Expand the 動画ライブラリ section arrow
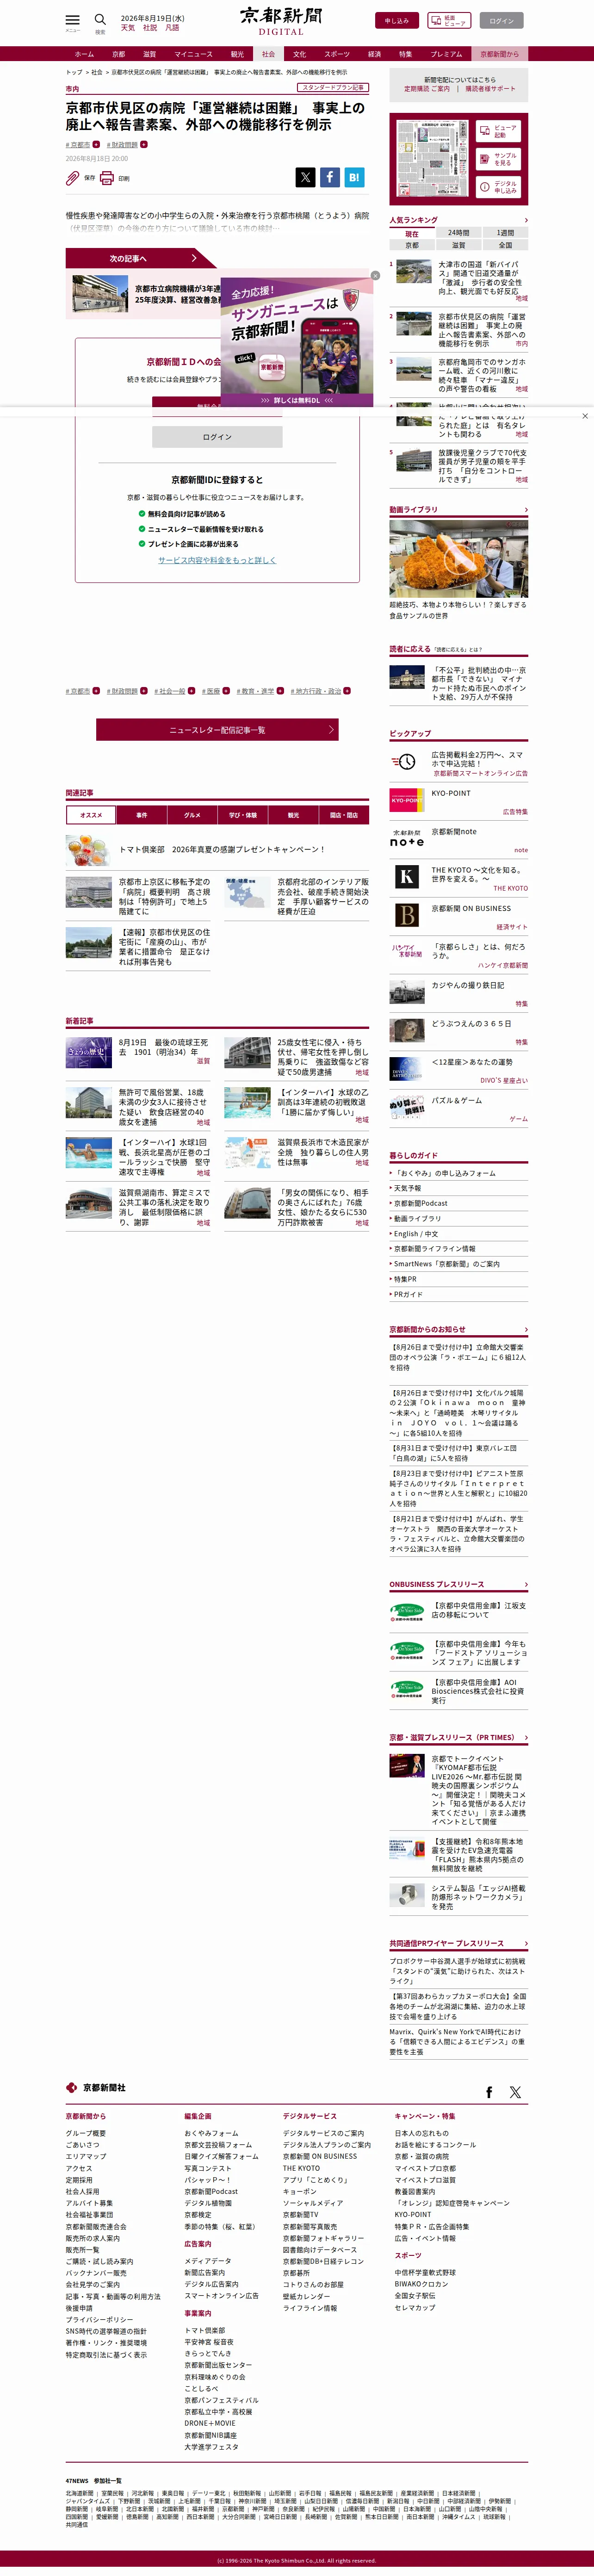 [x=526, y=510]
